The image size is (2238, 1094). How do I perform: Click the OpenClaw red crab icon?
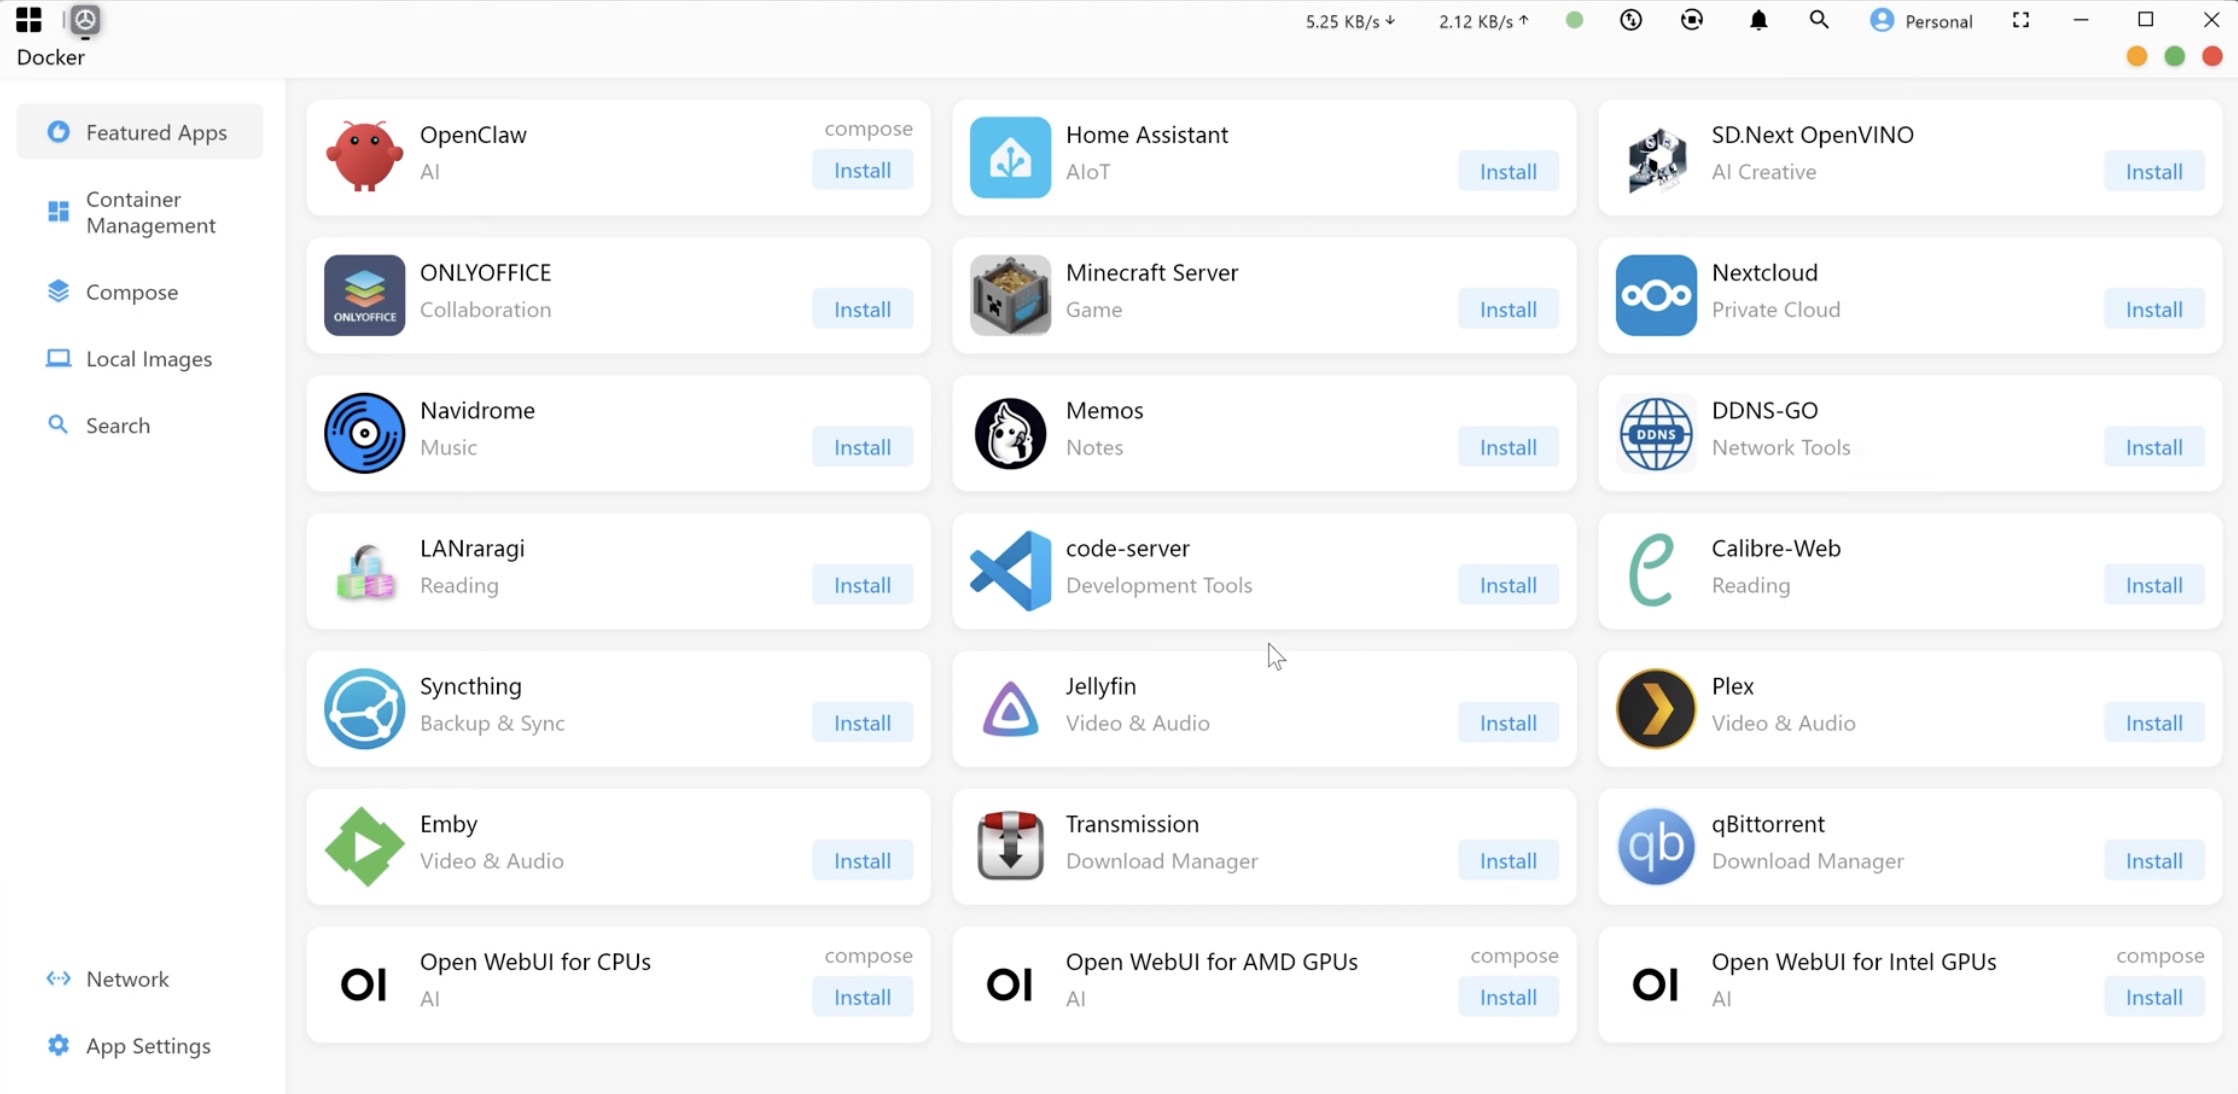click(x=364, y=156)
